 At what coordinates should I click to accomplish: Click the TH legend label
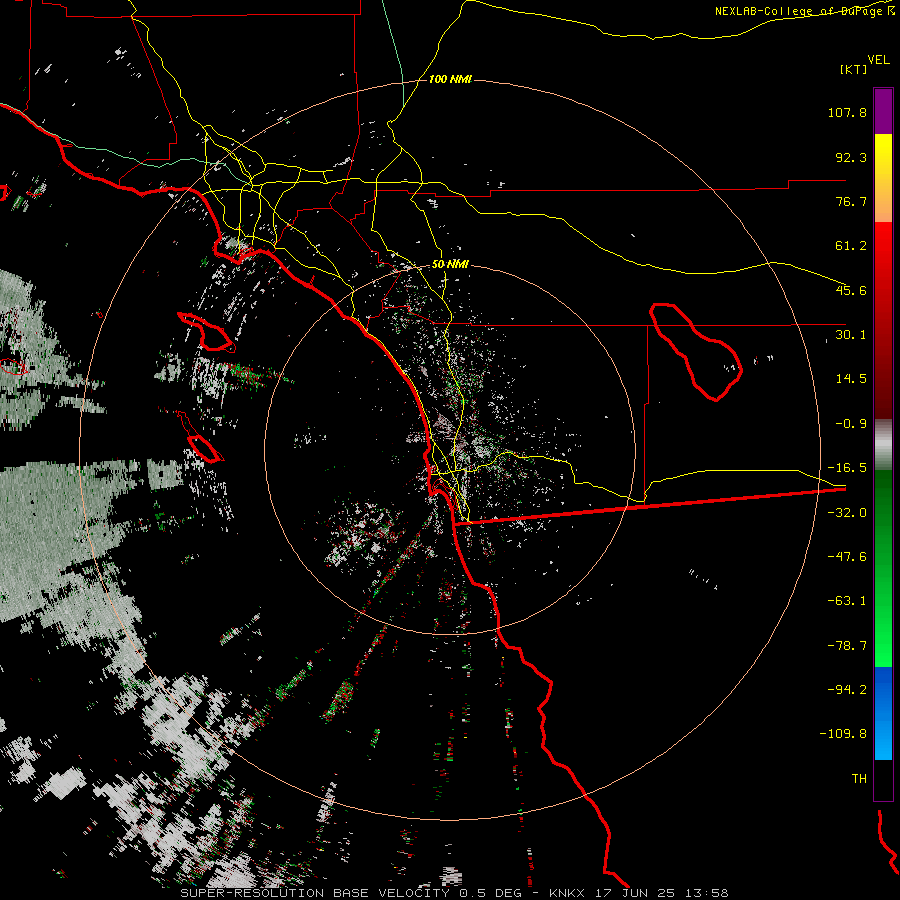859,779
